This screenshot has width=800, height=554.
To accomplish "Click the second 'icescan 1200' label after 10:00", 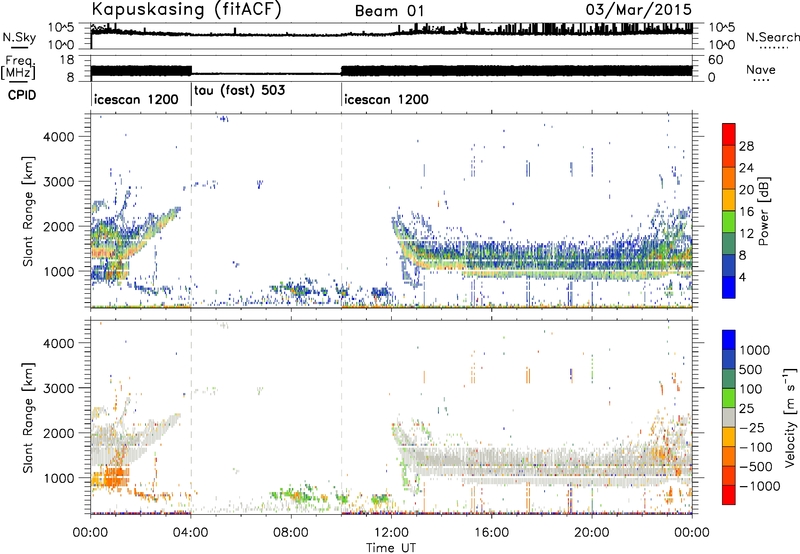I will [386, 99].
